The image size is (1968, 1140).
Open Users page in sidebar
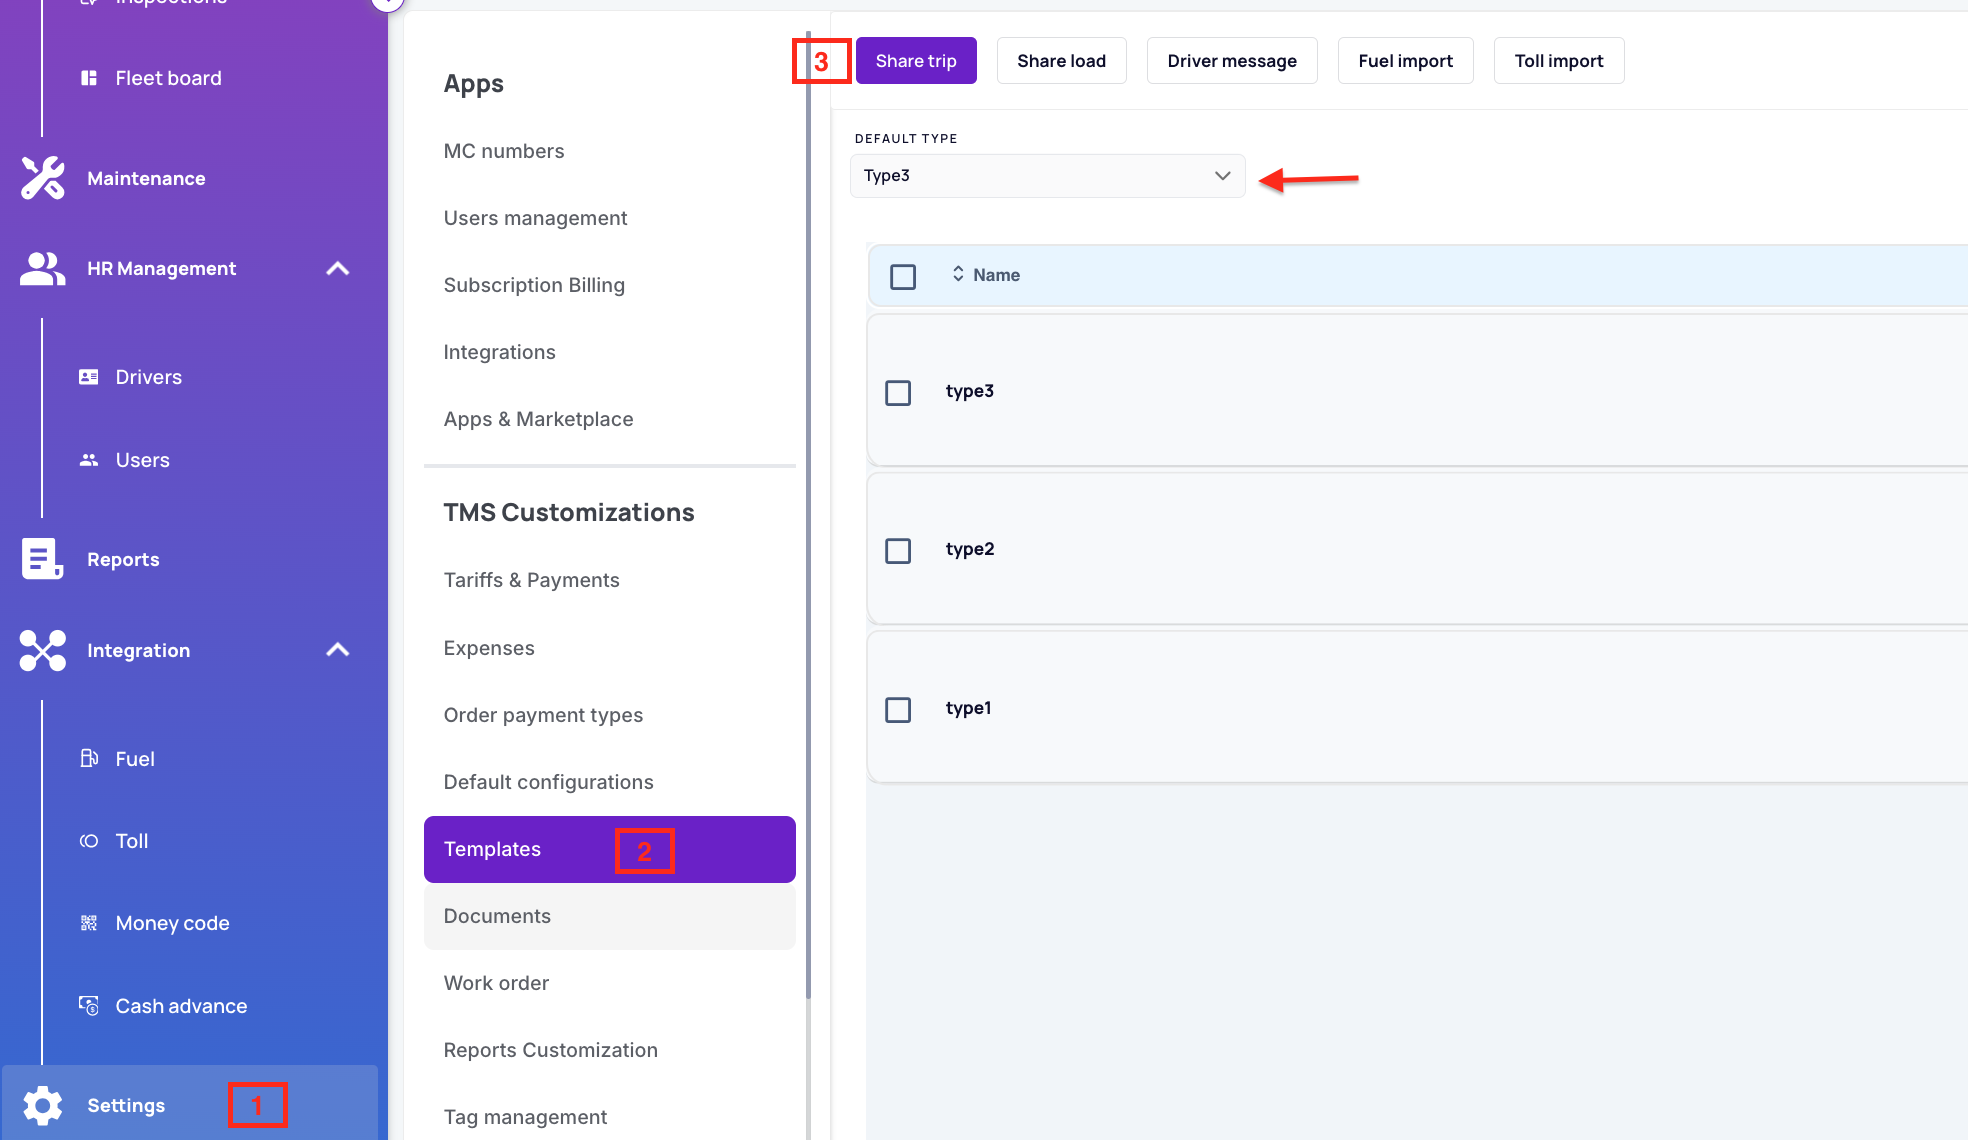pos(142,460)
